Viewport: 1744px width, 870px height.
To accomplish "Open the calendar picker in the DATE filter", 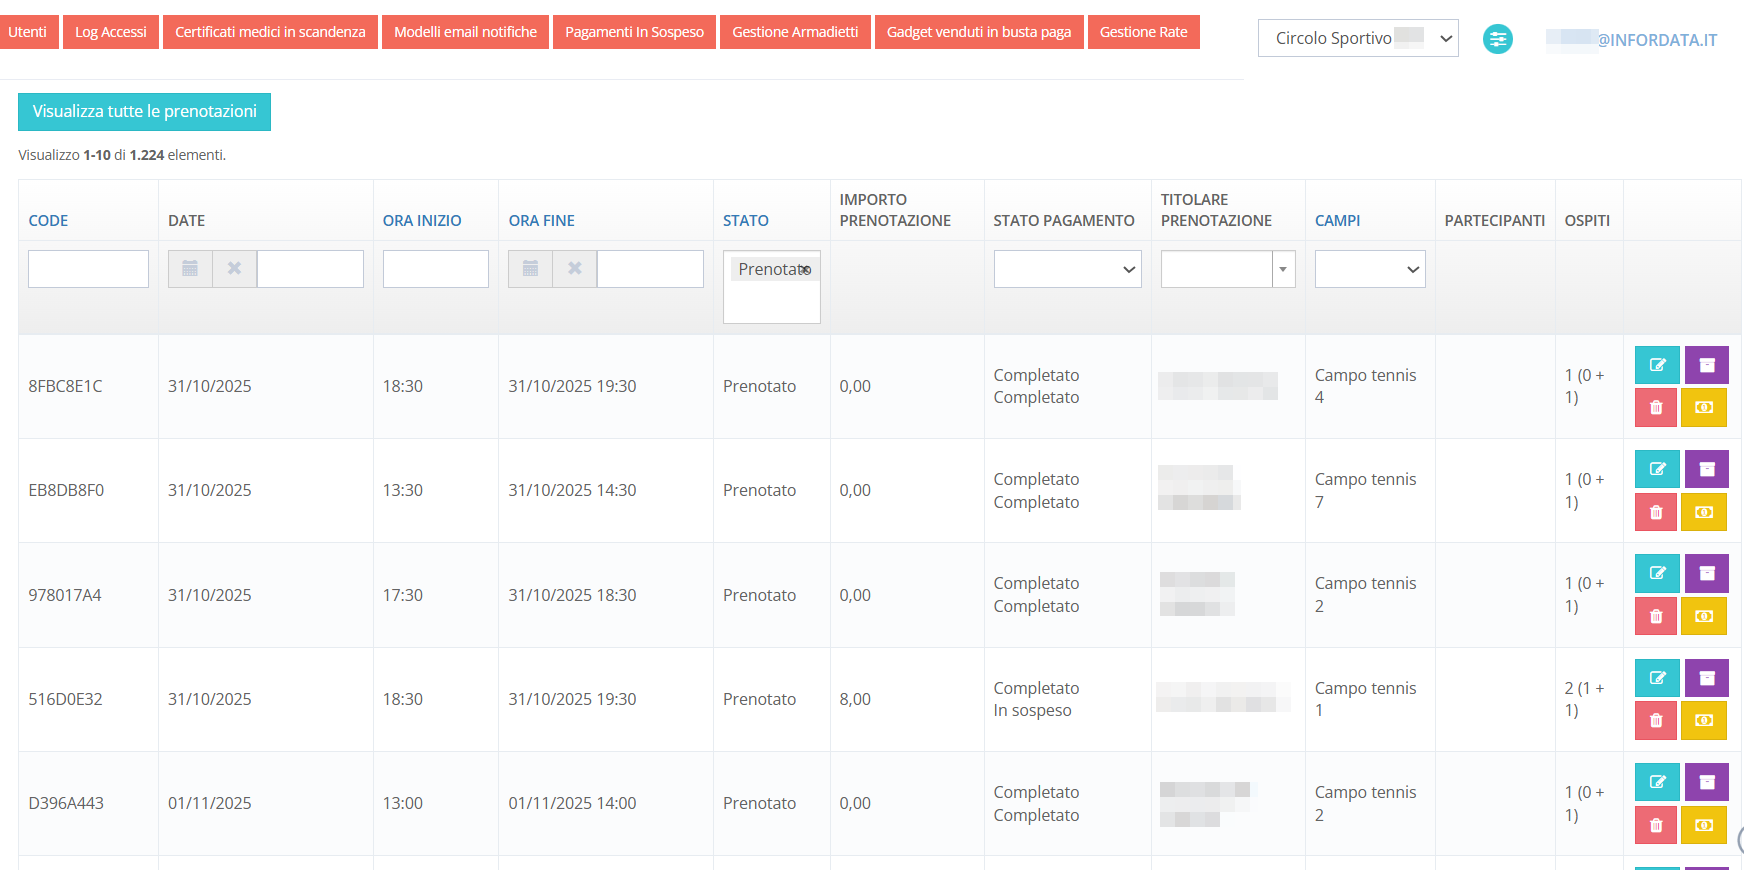I will click(190, 269).
